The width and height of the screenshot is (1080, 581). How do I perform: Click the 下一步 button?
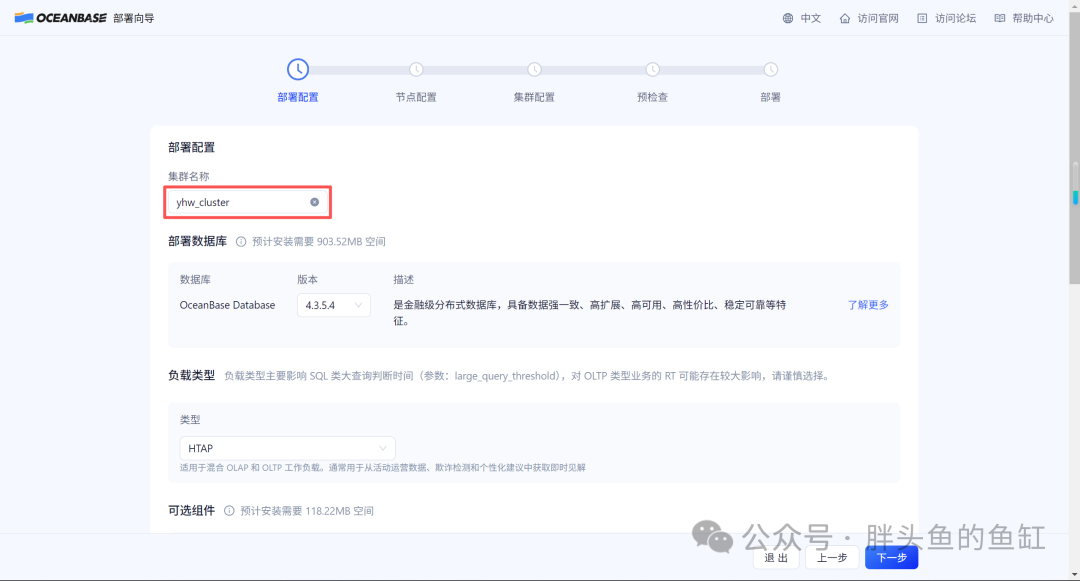point(891,558)
